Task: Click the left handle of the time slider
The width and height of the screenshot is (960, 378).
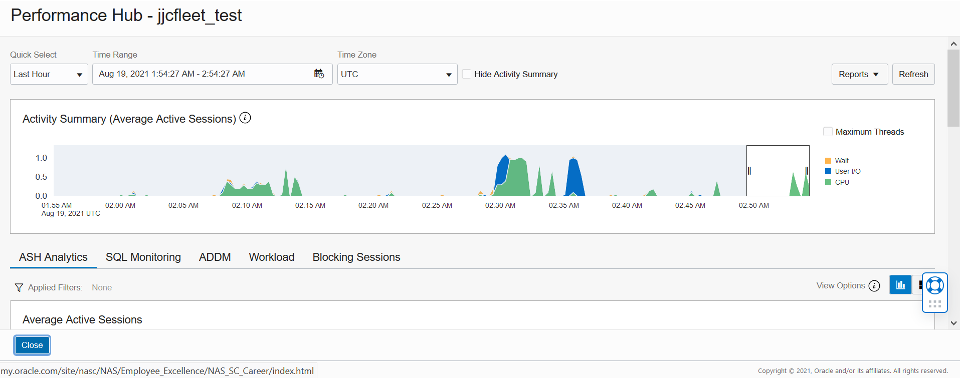Action: click(x=750, y=171)
